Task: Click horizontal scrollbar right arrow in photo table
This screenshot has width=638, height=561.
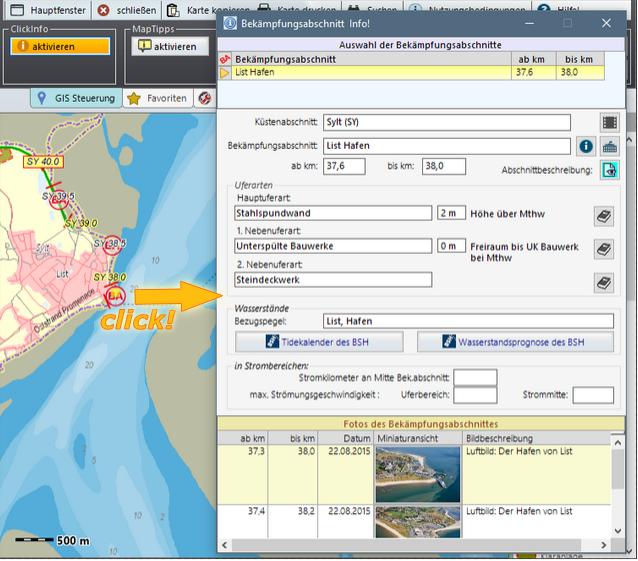Action: 604,545
